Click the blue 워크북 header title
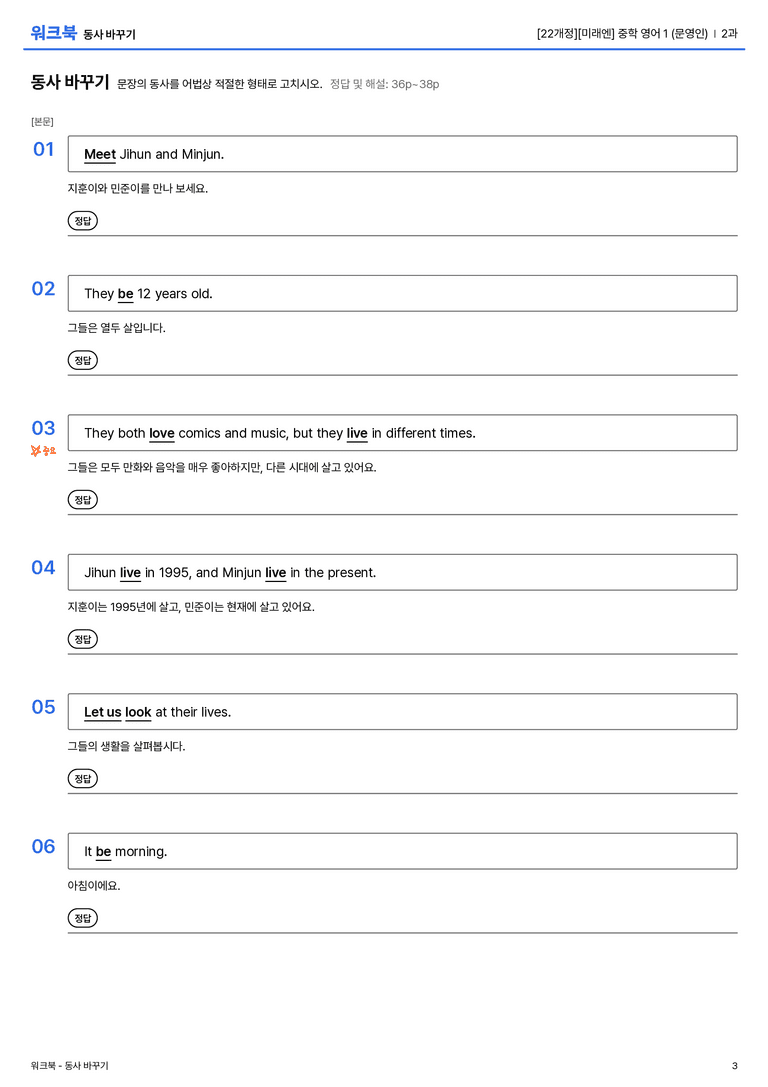768x1087 pixels. click(x=53, y=33)
